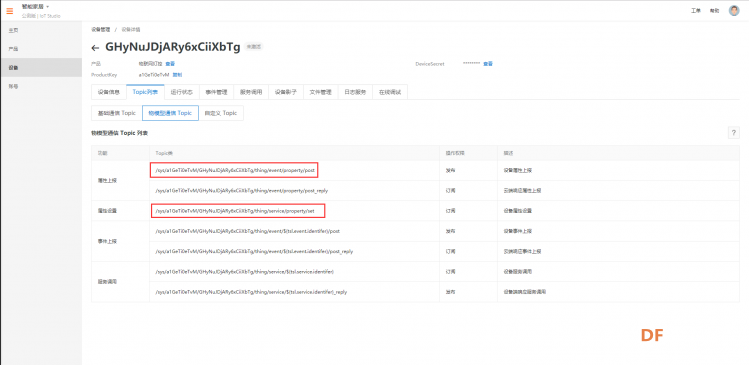The image size is (749, 365).
Task: Switch to the 设备信息 tab
Action: 108,92
